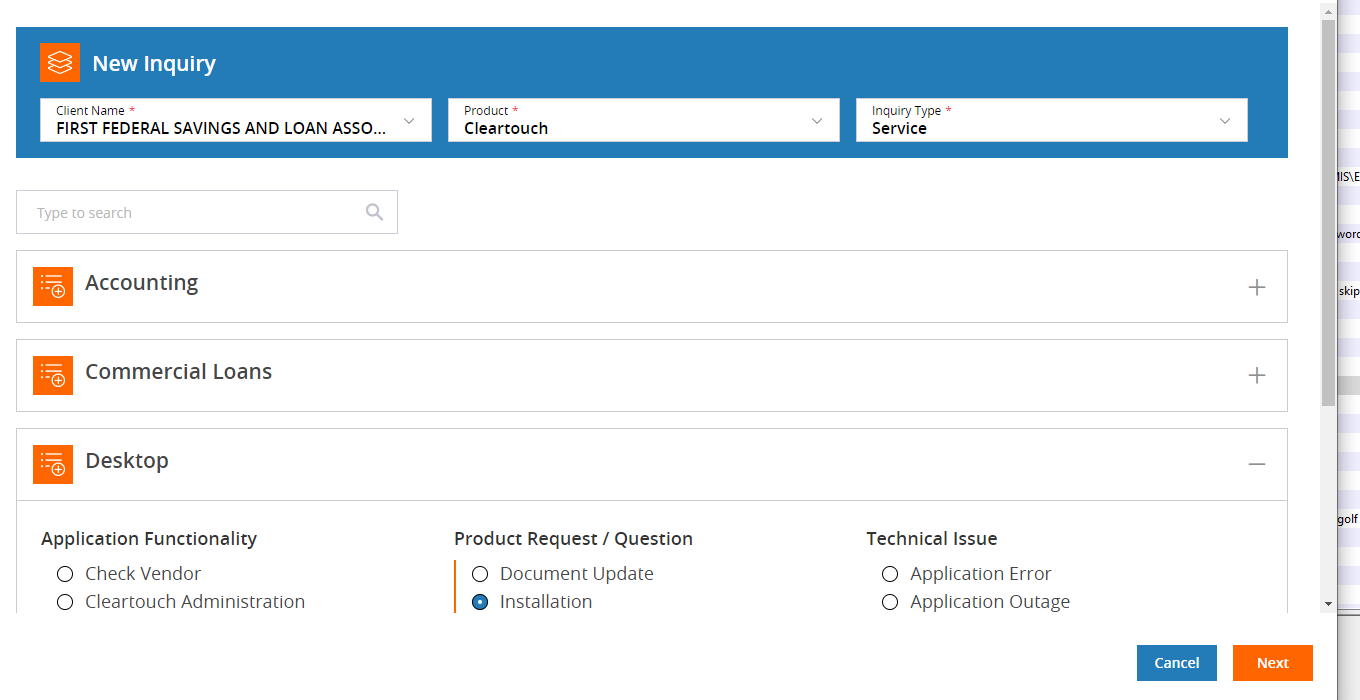Click the Accounting category list icon
The image size is (1360, 700).
(x=53, y=286)
